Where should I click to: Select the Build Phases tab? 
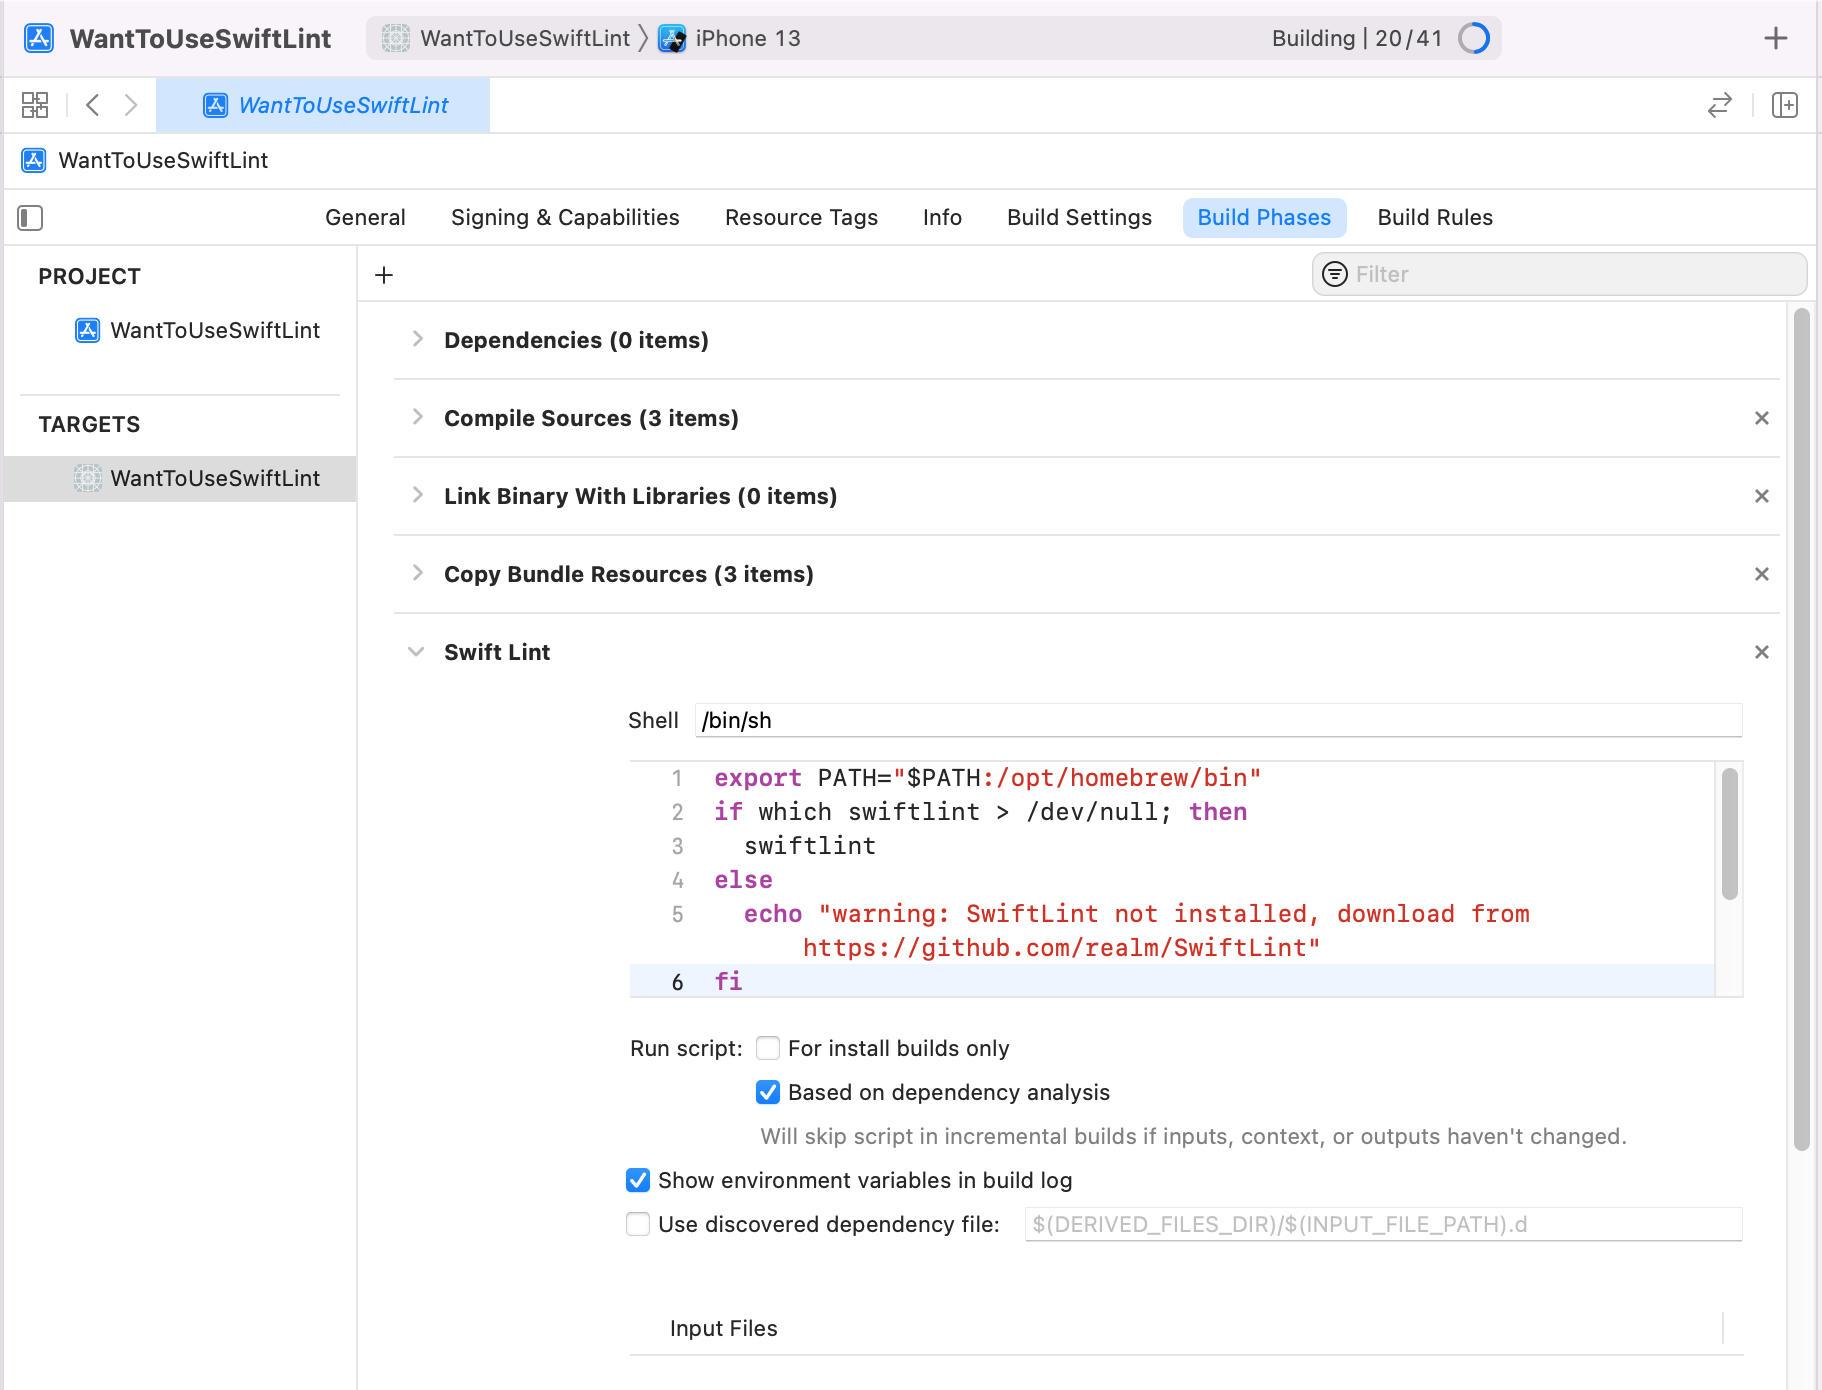click(1264, 218)
